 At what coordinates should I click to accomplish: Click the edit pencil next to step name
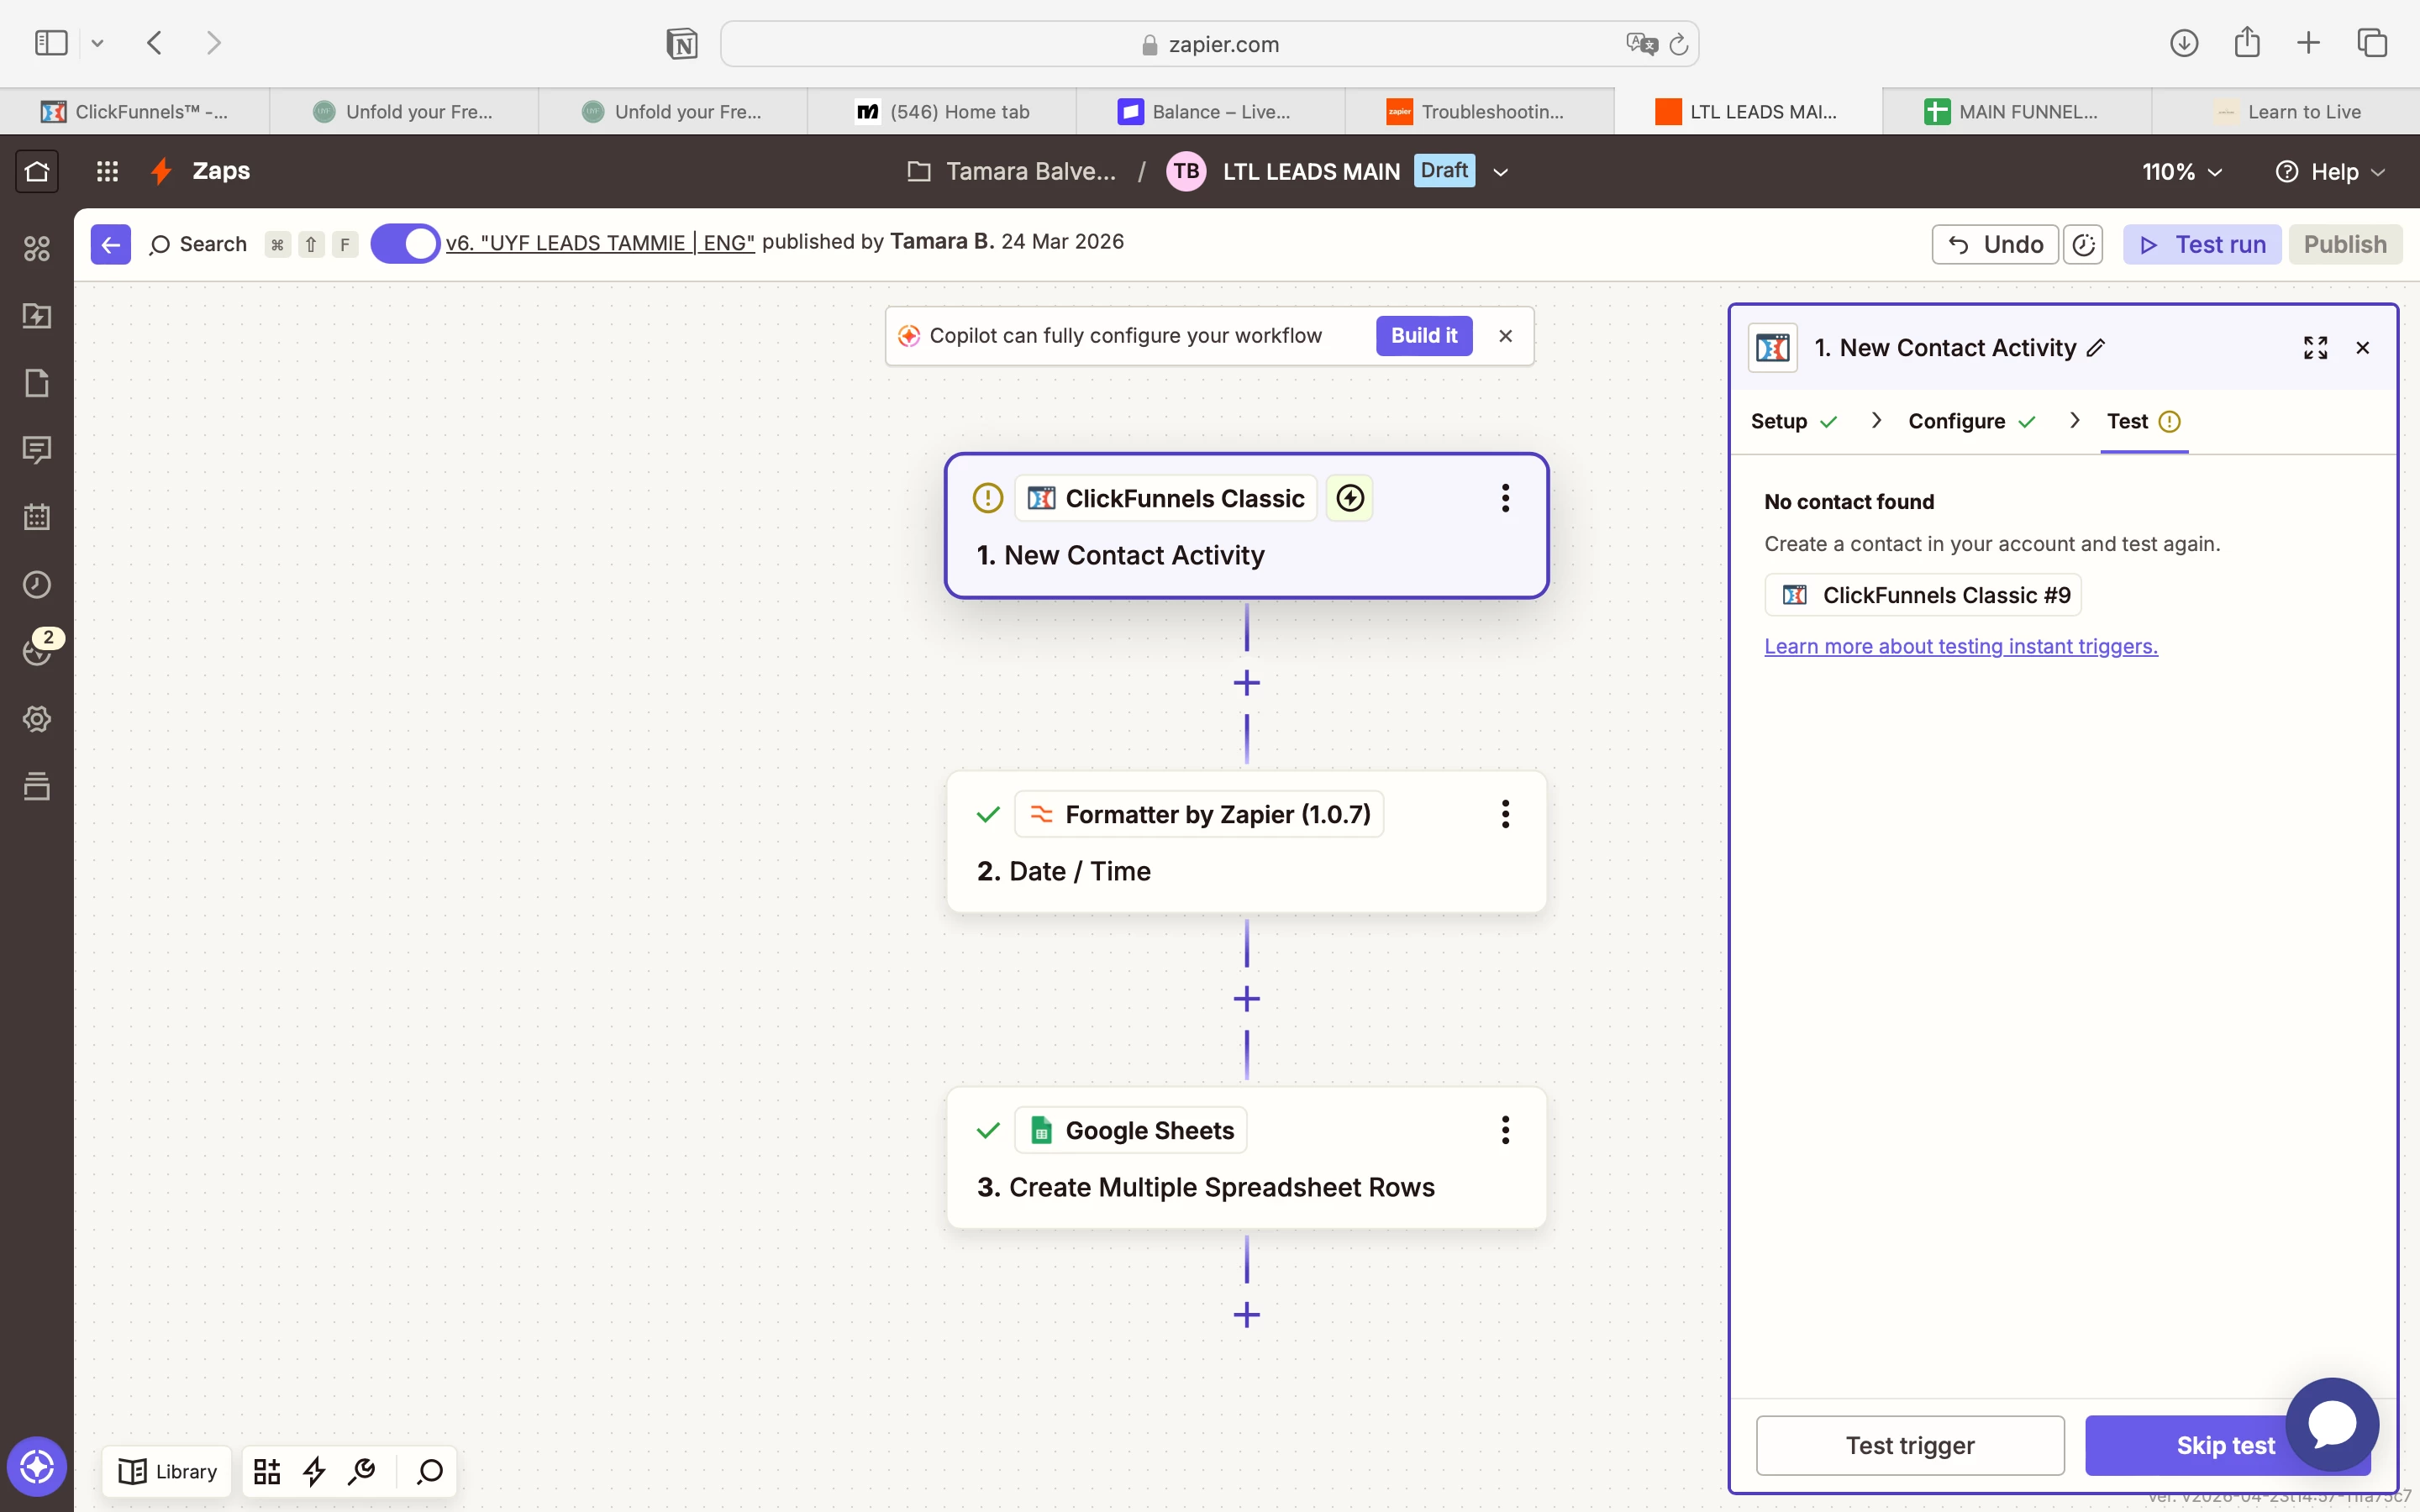click(2097, 348)
